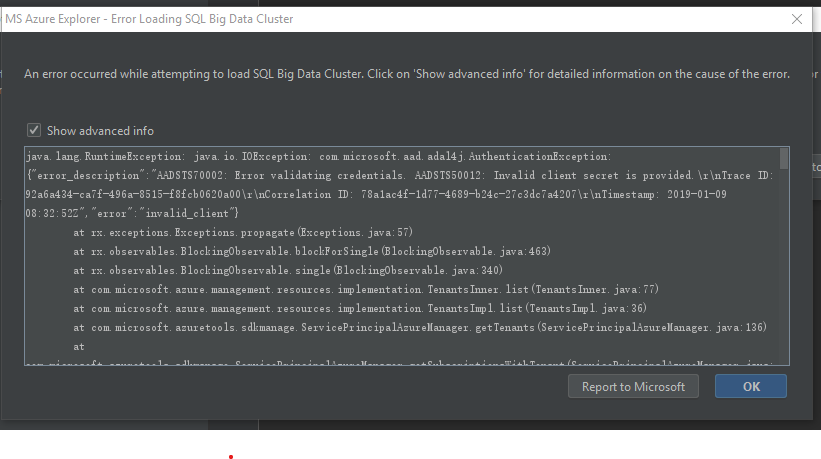Click the TenantsImpl.list stack line

360,308
